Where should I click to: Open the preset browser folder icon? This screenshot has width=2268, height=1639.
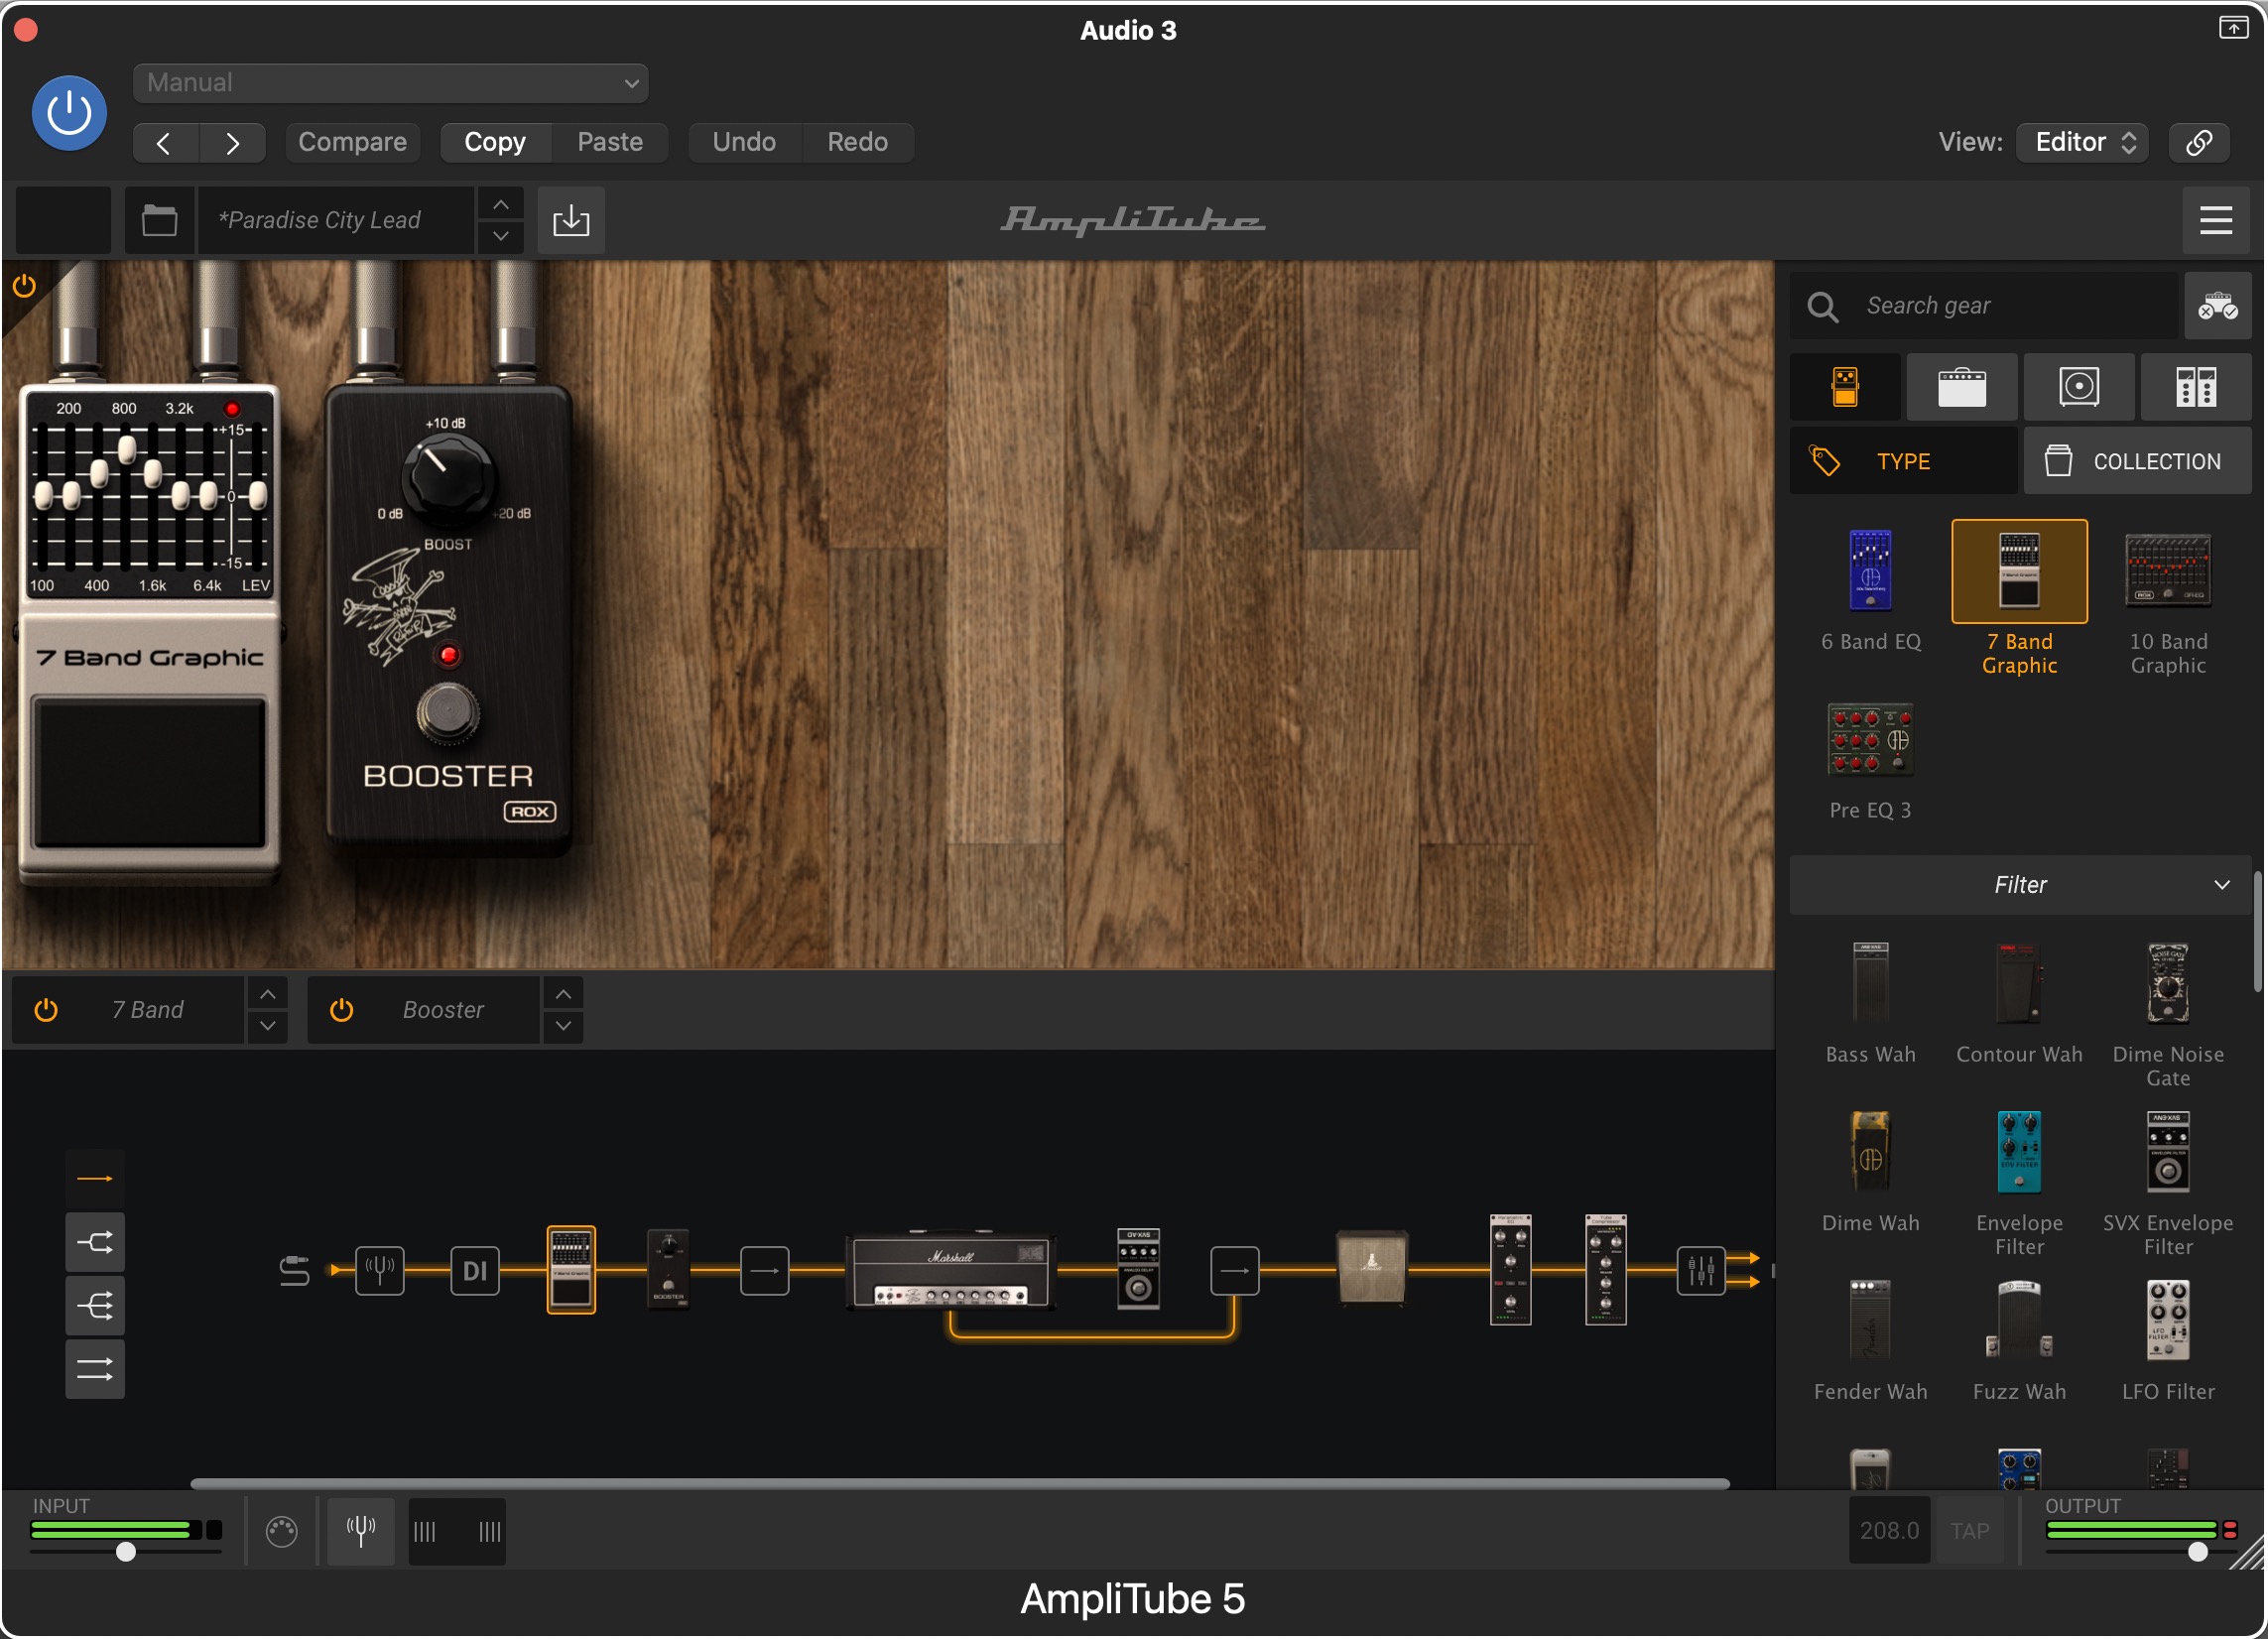coord(159,220)
